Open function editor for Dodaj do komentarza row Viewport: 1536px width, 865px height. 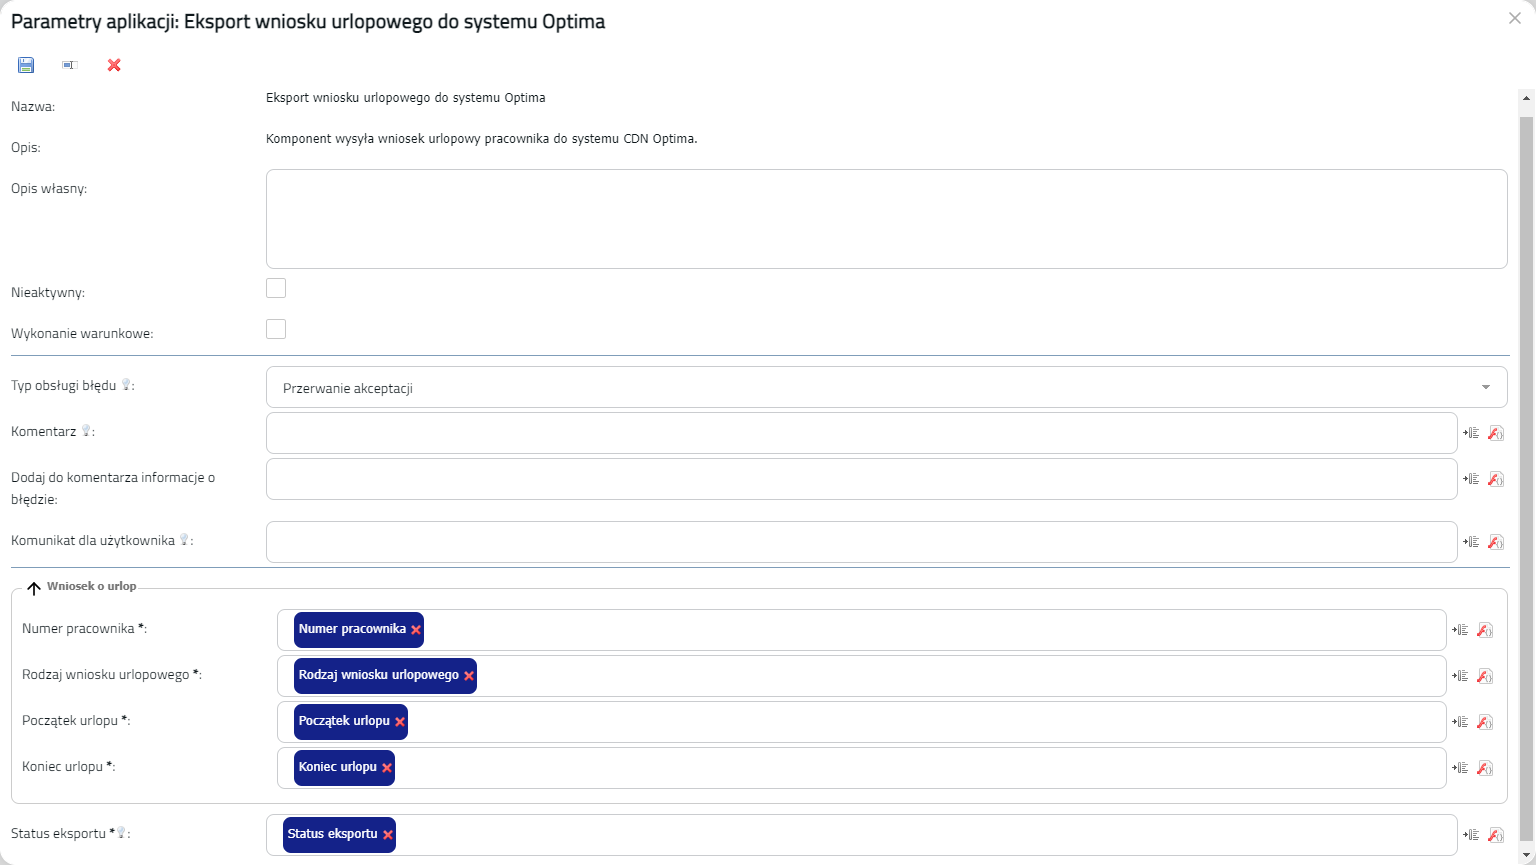coord(1496,479)
